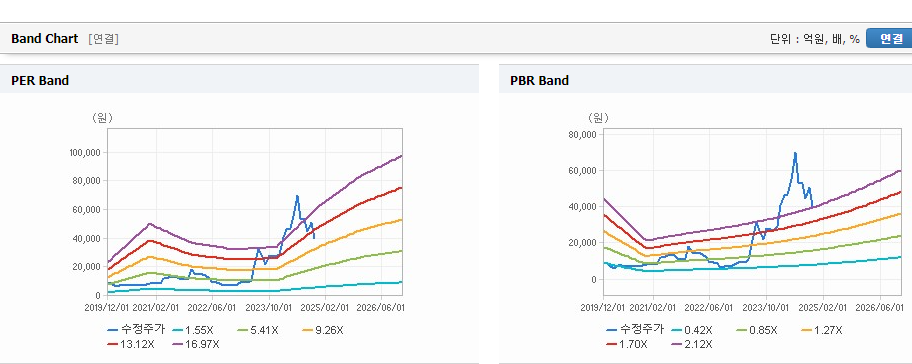Viewport: 912px width, 364px height.
Task: Toggle 13.12X series in PER legend
Action: pos(131,344)
